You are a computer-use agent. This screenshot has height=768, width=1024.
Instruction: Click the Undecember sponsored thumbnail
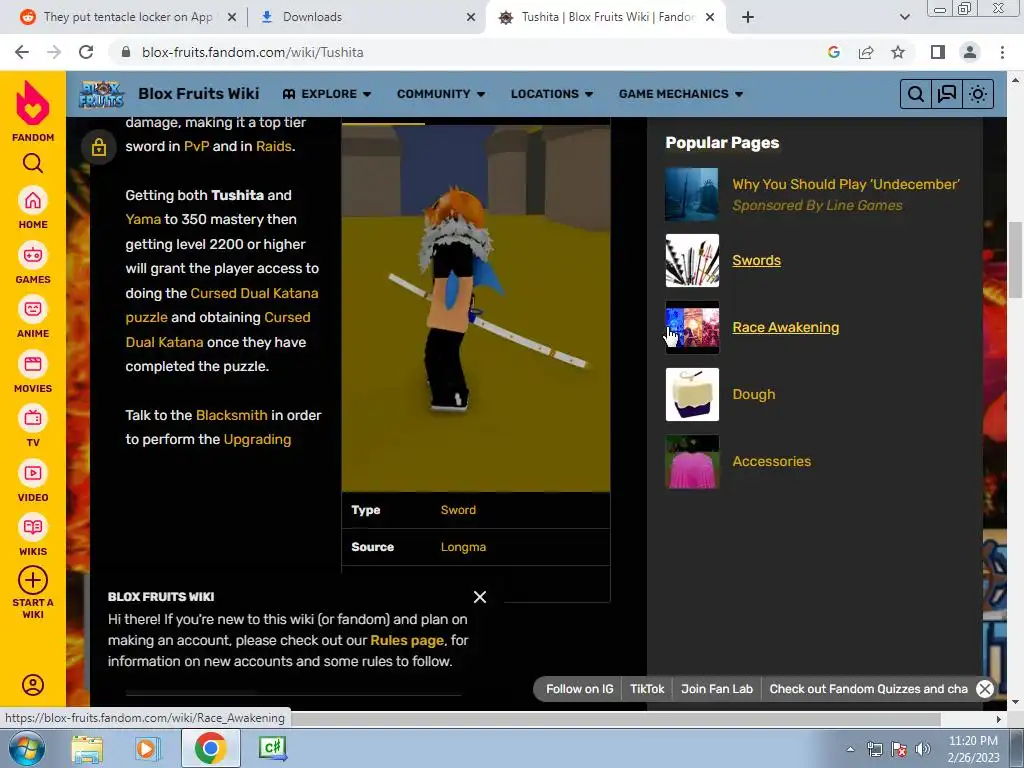click(692, 194)
